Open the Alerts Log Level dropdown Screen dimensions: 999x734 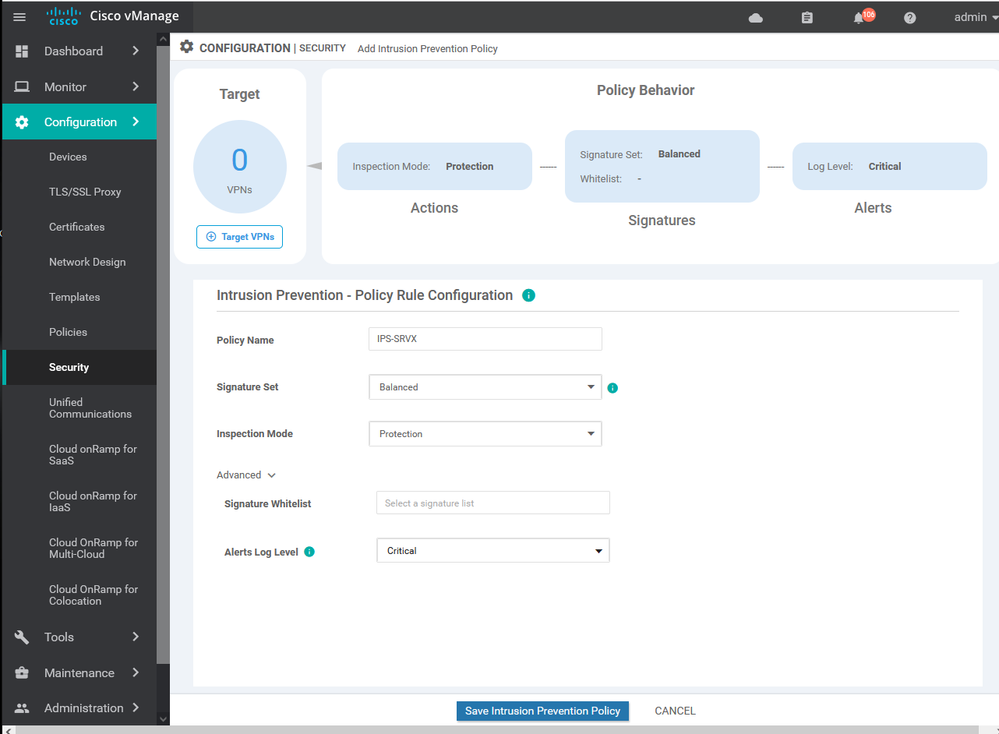coord(492,550)
